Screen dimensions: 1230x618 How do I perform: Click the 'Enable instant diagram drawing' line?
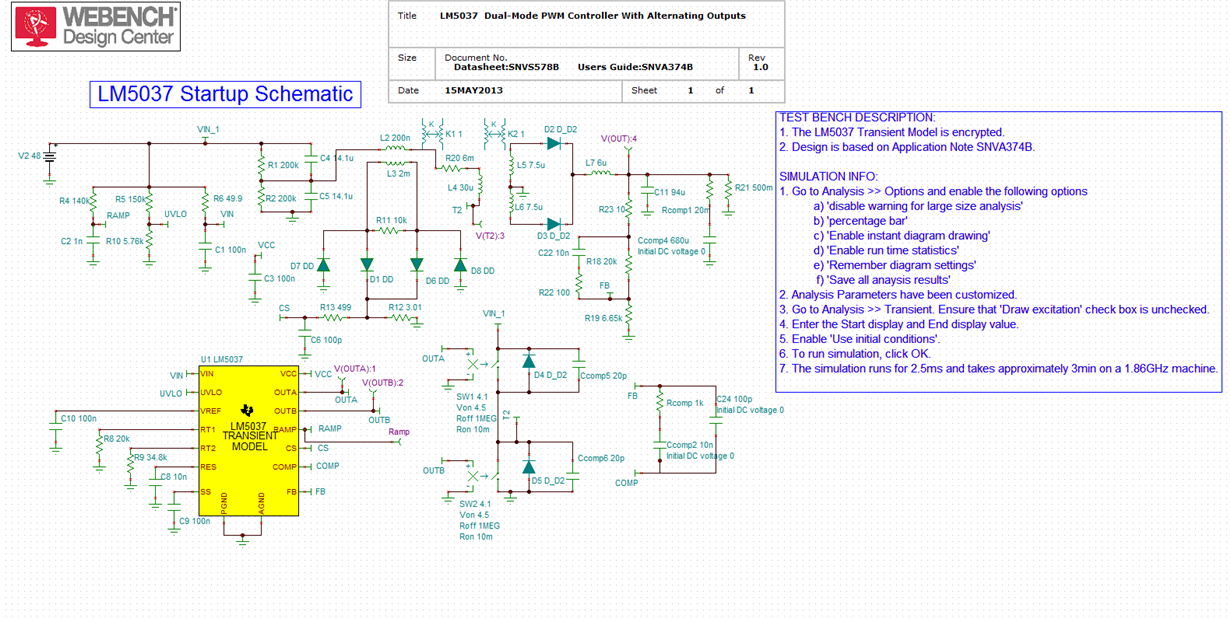[901, 236]
